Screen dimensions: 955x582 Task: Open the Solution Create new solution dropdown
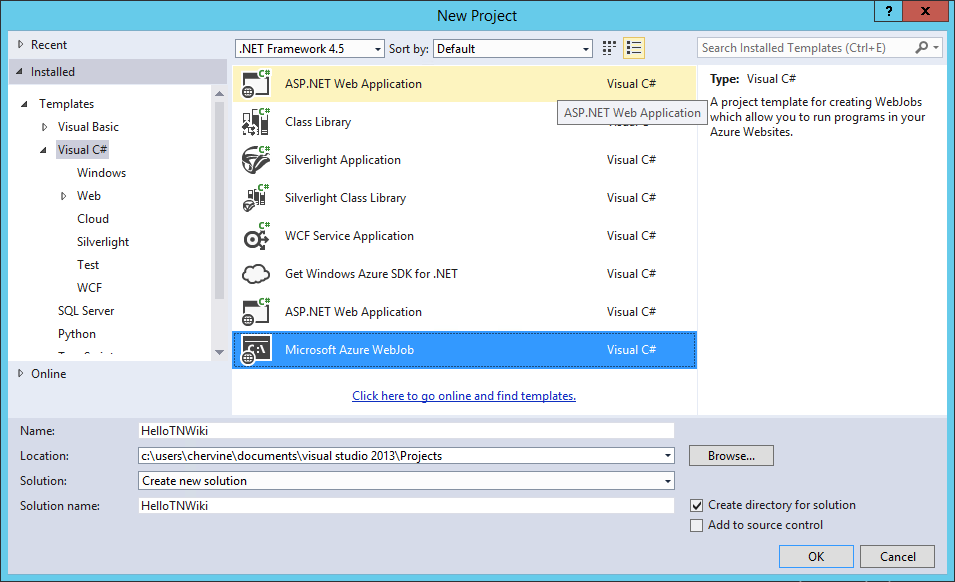tap(668, 481)
